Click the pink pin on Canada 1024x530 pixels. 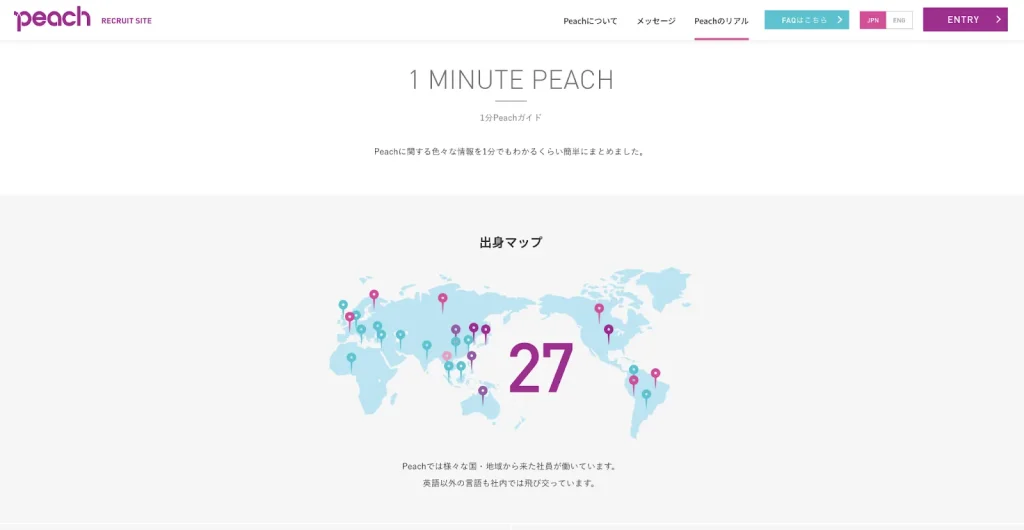pos(599,311)
